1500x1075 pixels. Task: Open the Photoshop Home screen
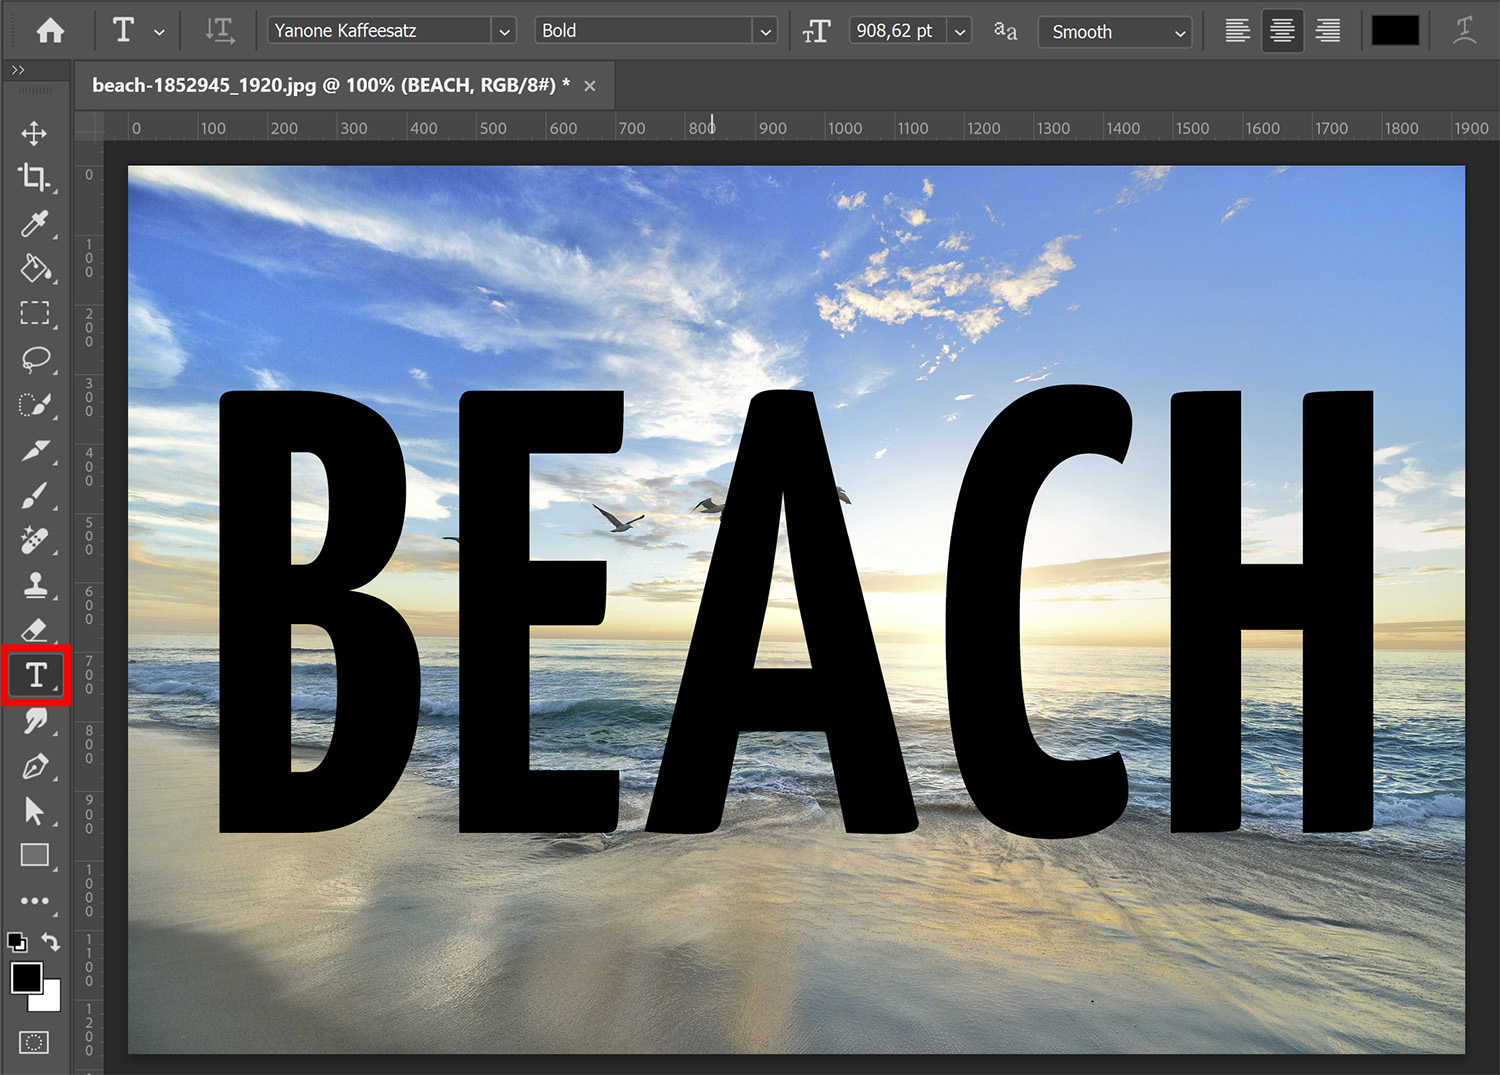click(49, 30)
